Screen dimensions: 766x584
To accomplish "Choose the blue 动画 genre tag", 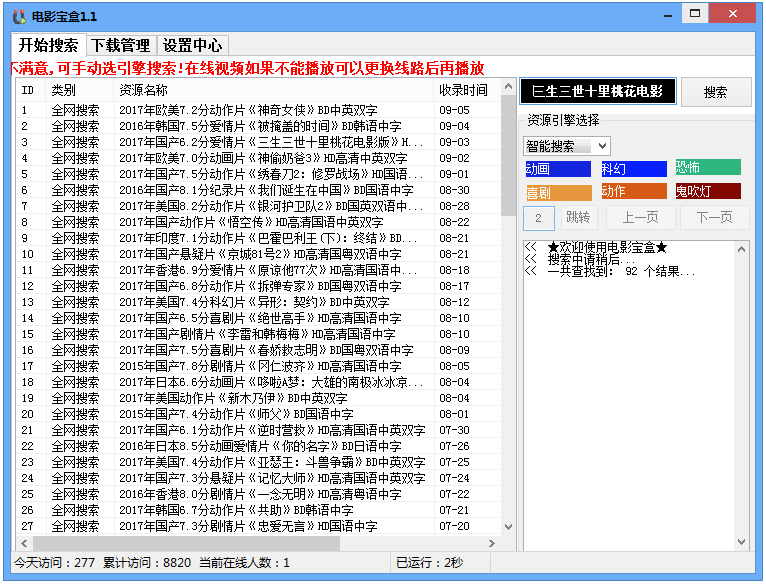I will point(557,169).
